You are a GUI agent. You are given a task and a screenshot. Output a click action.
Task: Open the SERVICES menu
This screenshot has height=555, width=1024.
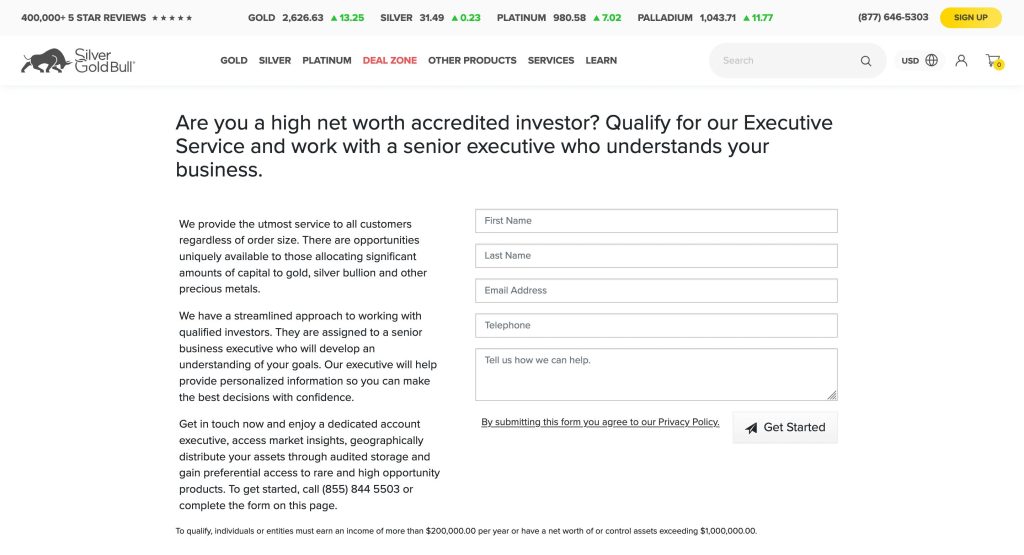point(551,61)
